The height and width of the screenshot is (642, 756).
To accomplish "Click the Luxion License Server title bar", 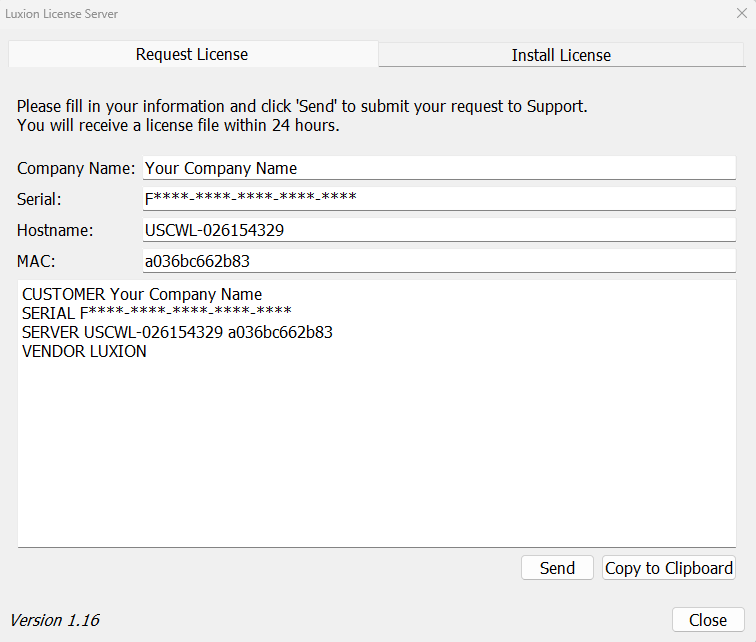I will click(x=300, y=14).
